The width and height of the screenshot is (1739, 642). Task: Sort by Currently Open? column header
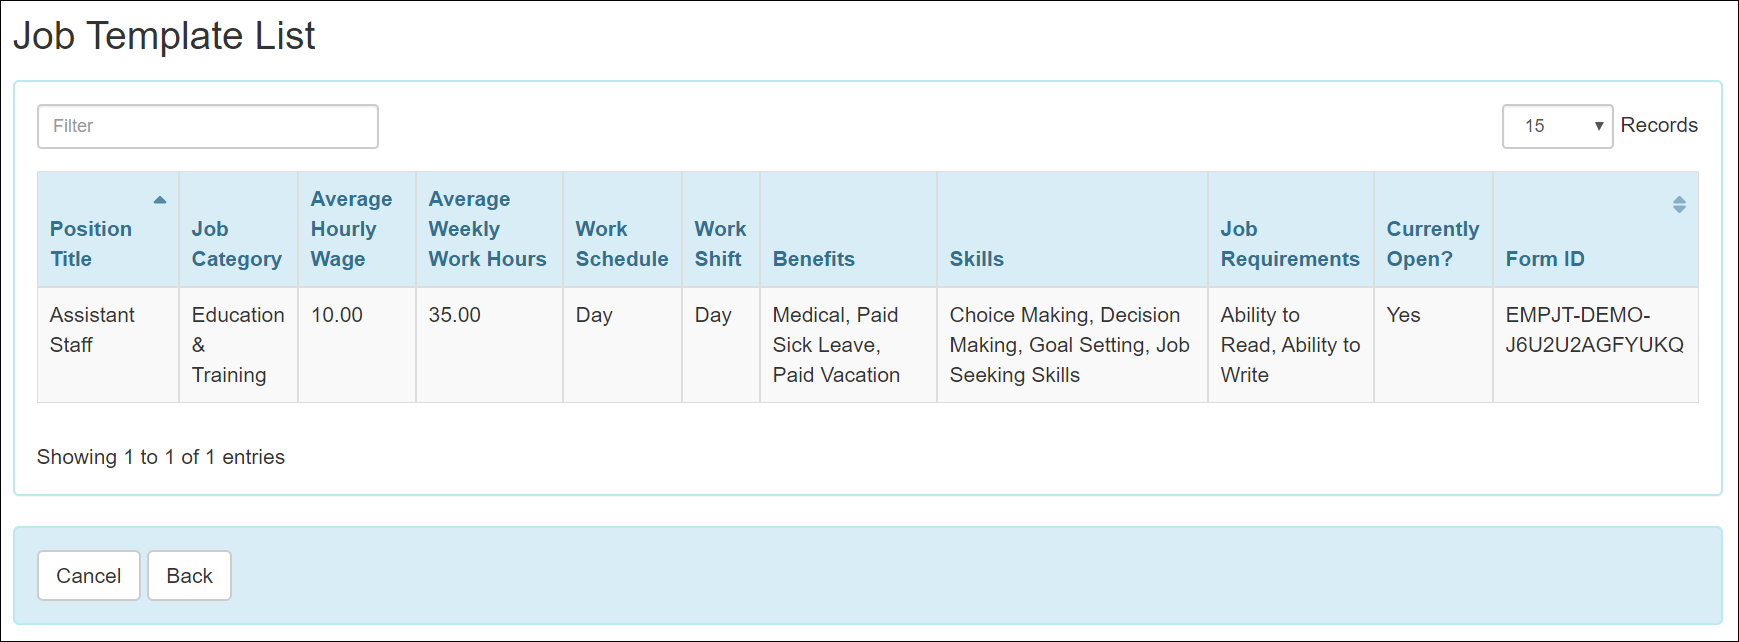coord(1432,243)
